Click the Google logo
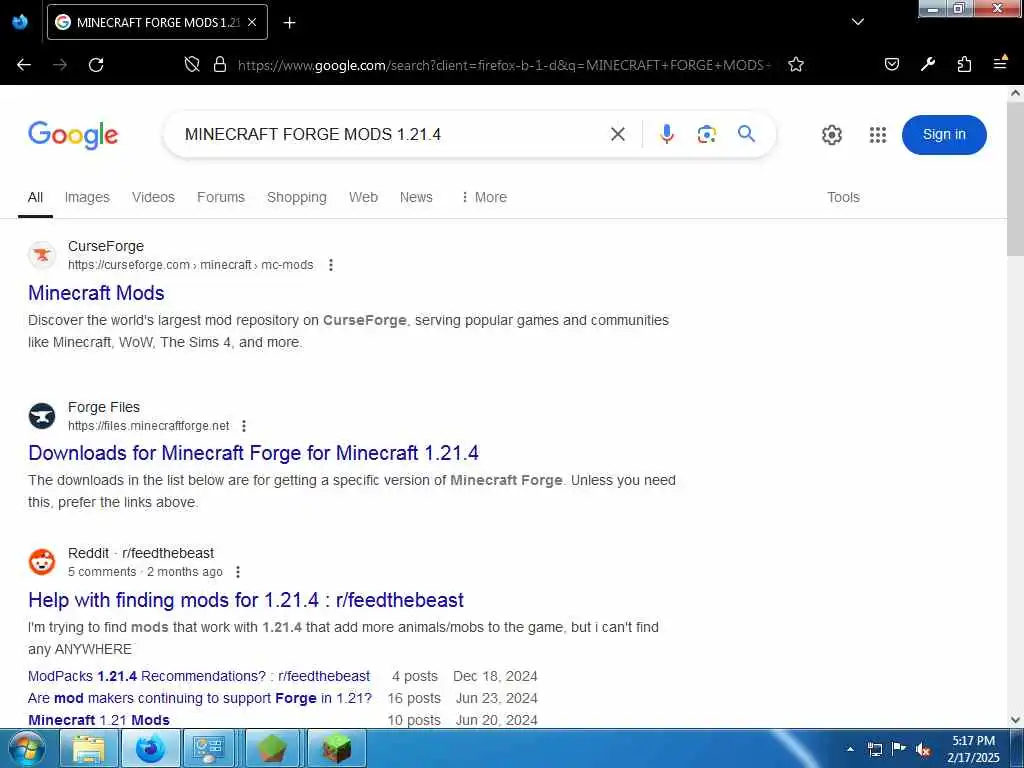 coord(73,135)
